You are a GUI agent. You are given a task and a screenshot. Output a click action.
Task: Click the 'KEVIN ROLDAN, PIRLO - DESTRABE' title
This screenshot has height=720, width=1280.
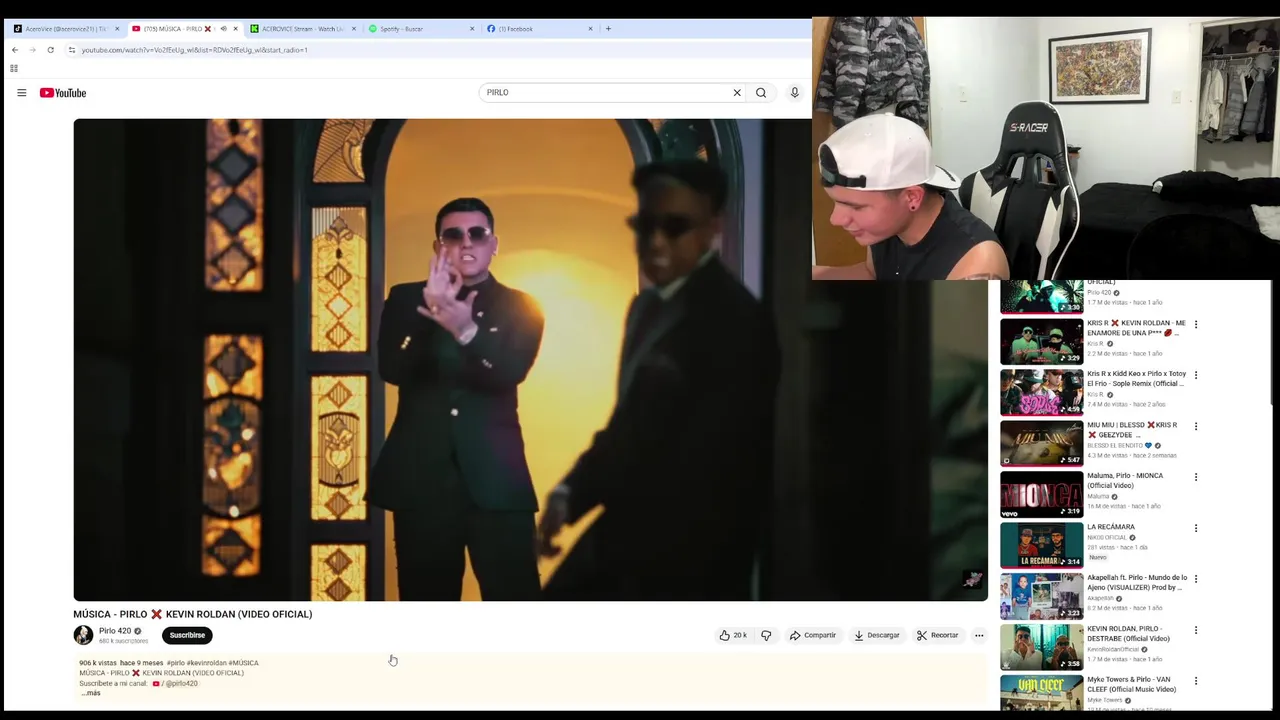coord(1129,633)
